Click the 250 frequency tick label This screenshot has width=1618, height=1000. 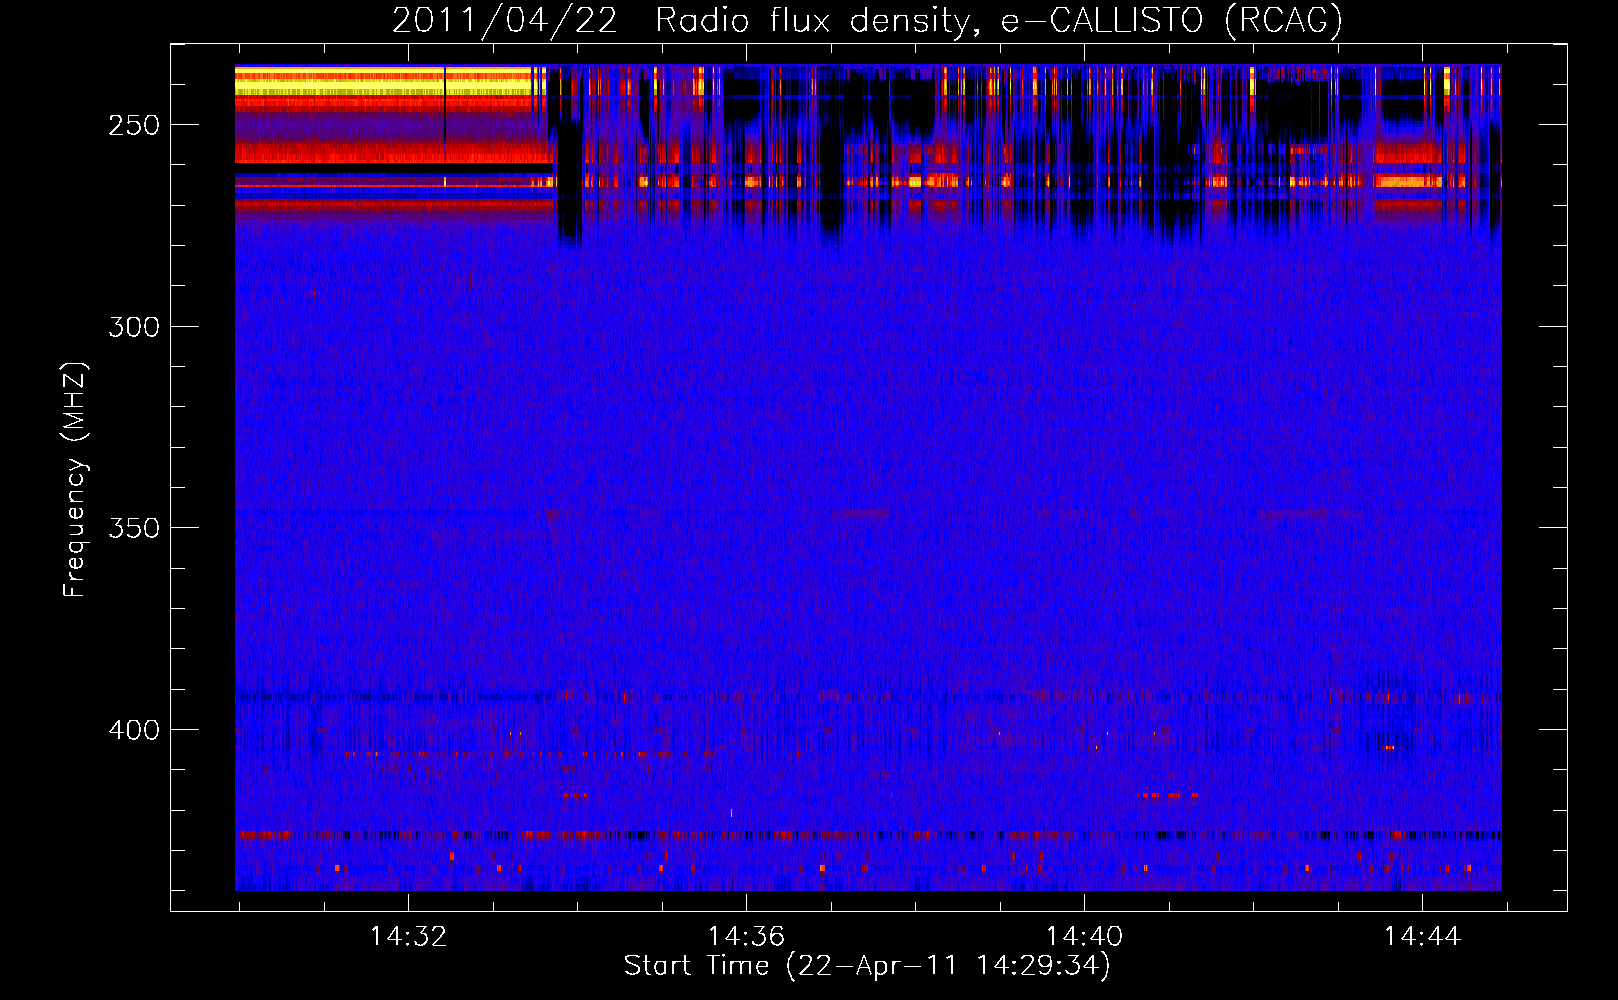pos(134,125)
